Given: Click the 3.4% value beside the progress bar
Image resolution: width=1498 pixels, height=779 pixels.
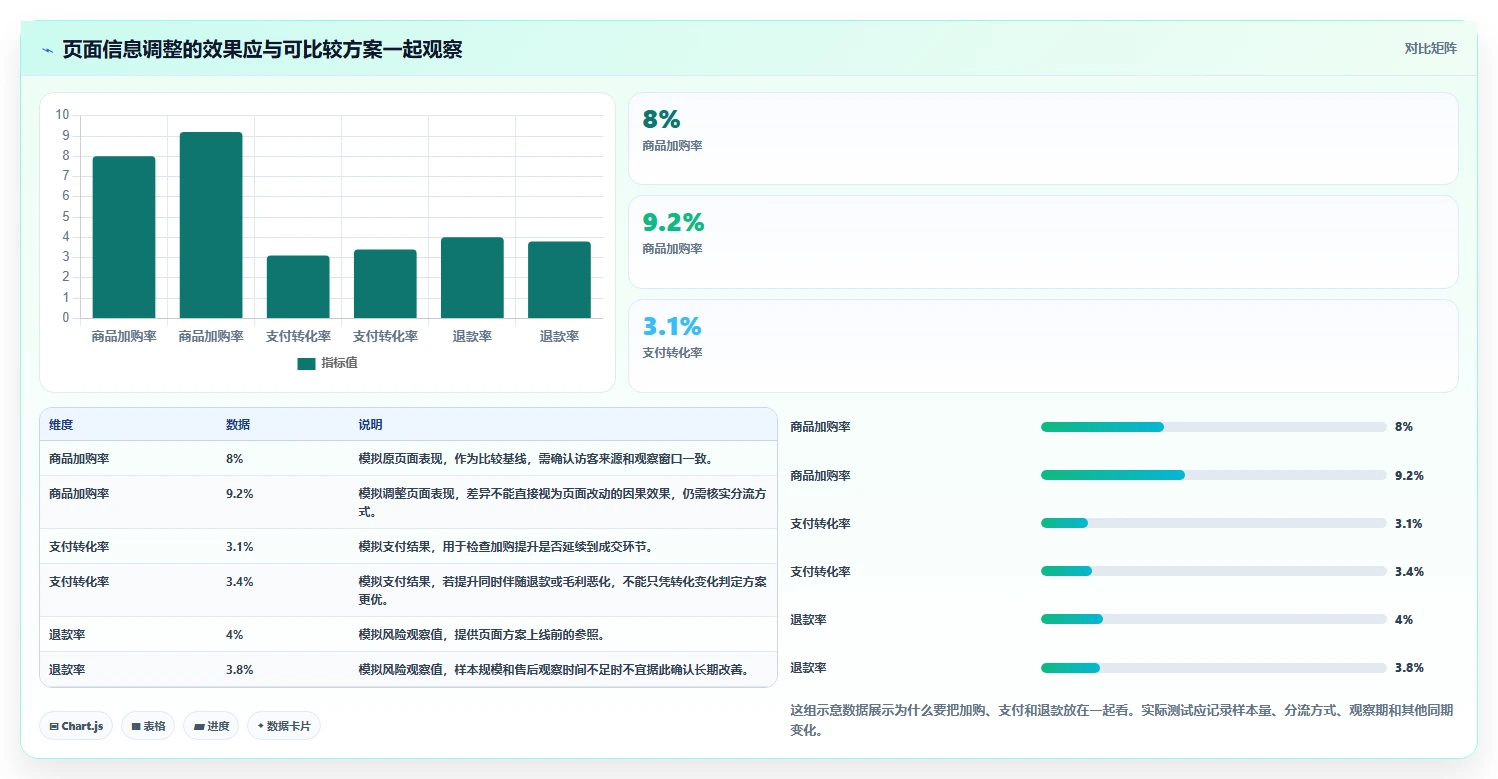Looking at the screenshot, I should point(1408,571).
